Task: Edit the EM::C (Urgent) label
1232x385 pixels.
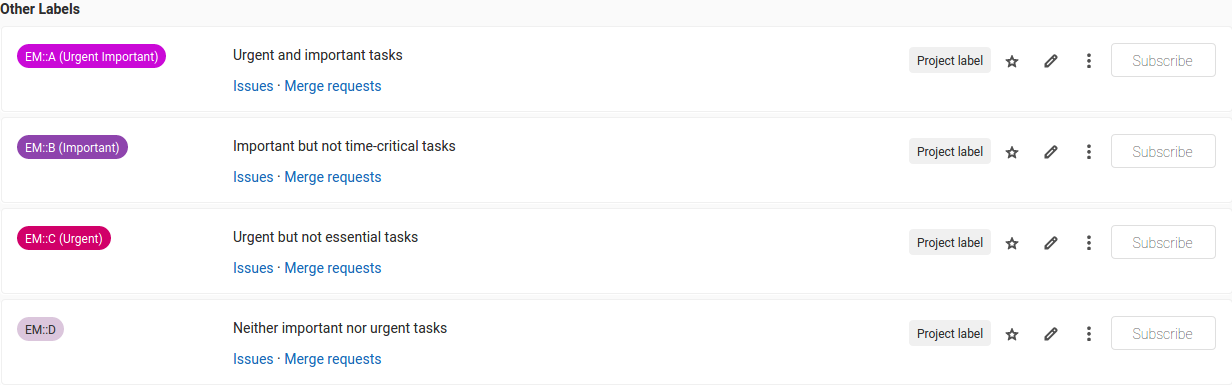Action: tap(1050, 243)
